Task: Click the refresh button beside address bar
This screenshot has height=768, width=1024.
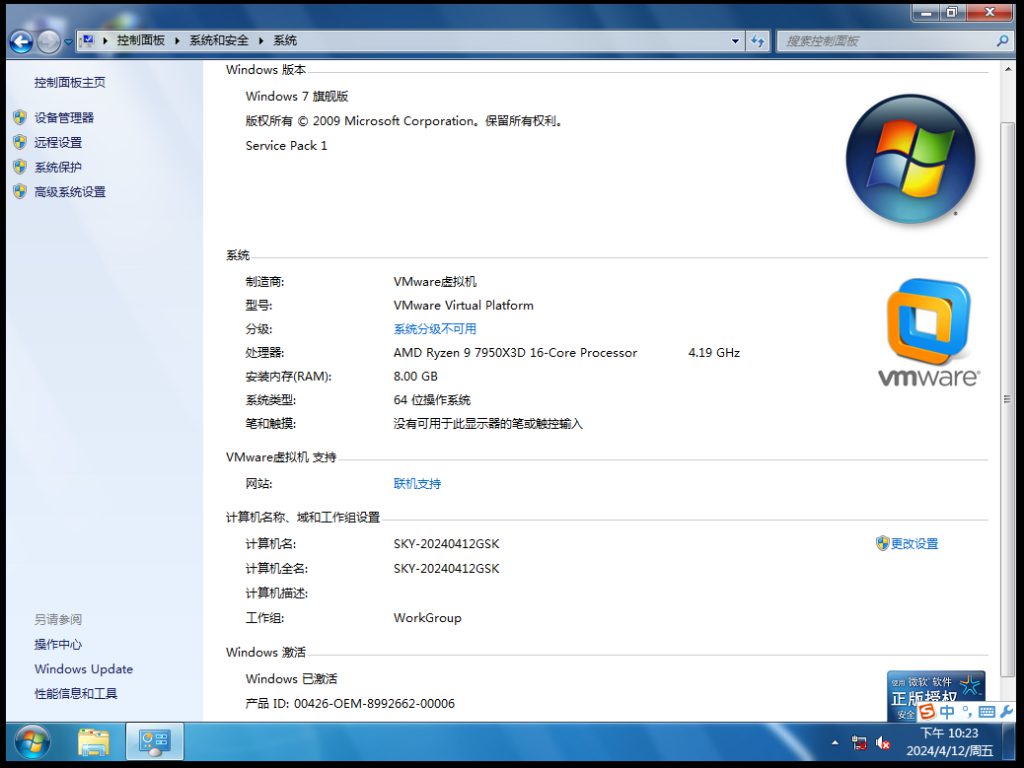Action: (757, 41)
